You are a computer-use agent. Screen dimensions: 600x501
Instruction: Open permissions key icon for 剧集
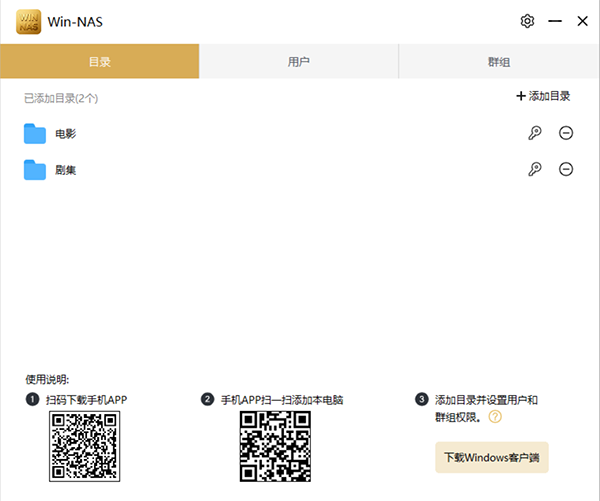click(535, 169)
